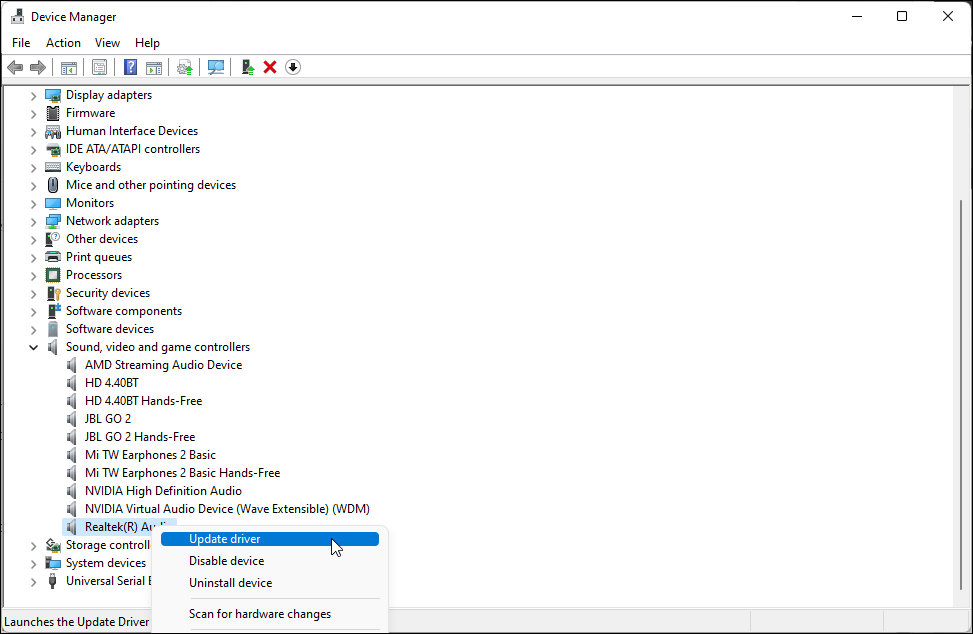Click the Security devices key icon
The height and width of the screenshot is (634, 973).
[53, 293]
